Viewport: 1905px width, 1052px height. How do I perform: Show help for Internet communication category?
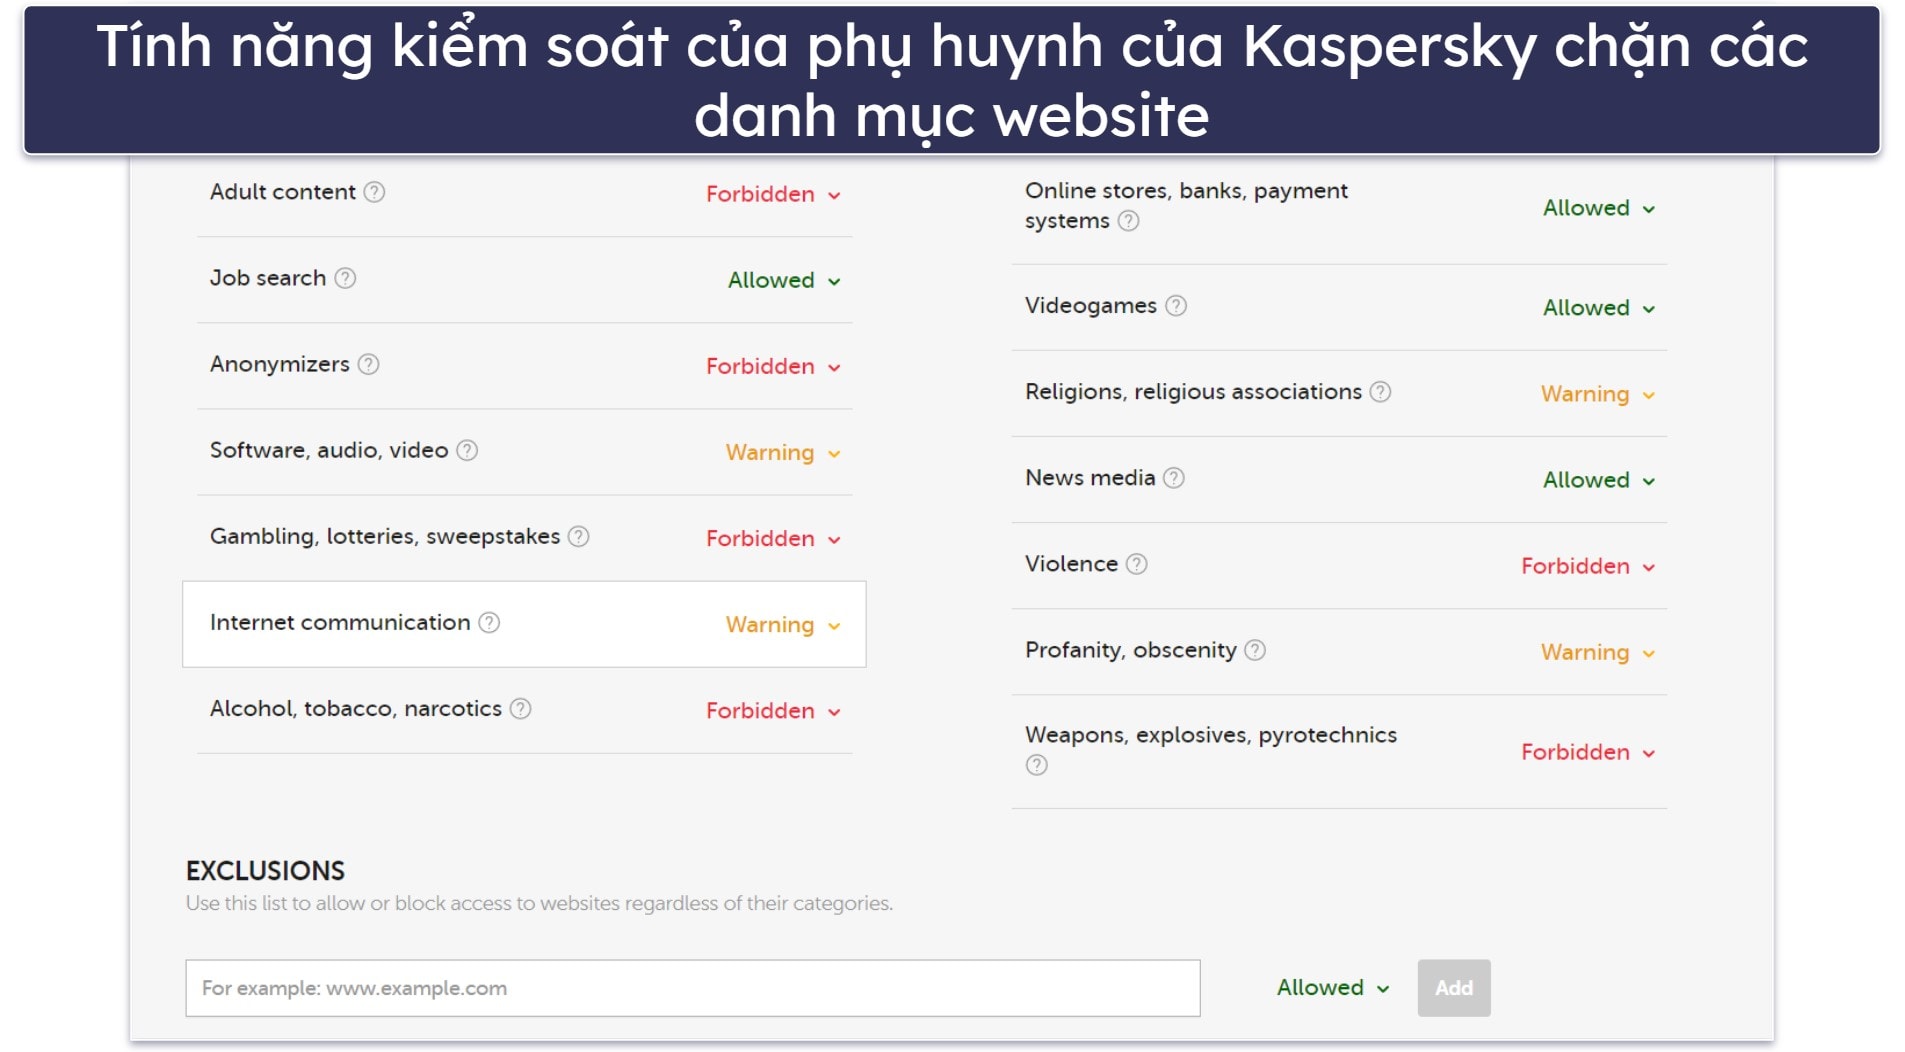(x=489, y=622)
